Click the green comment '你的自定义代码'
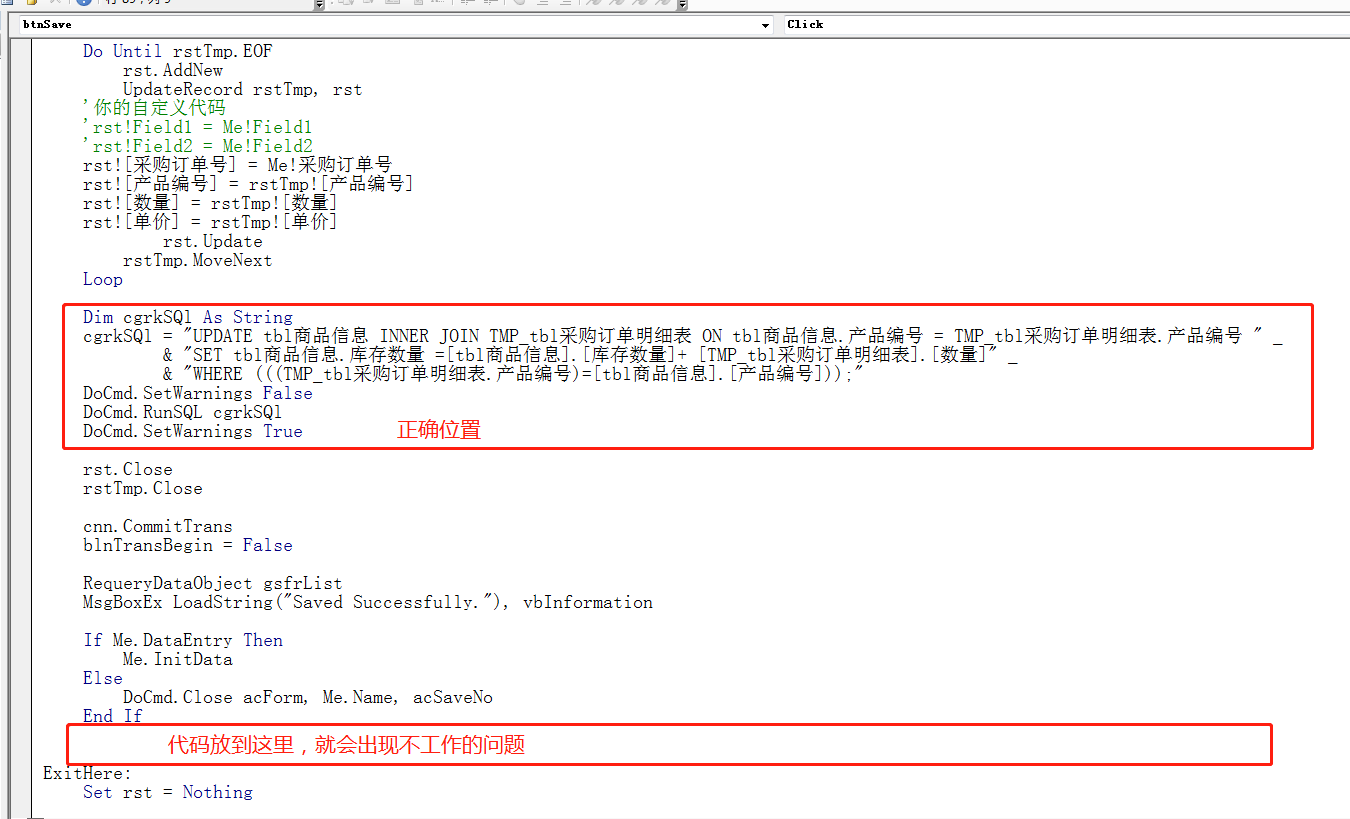Screen dimensions: 1350x819 coord(154,108)
